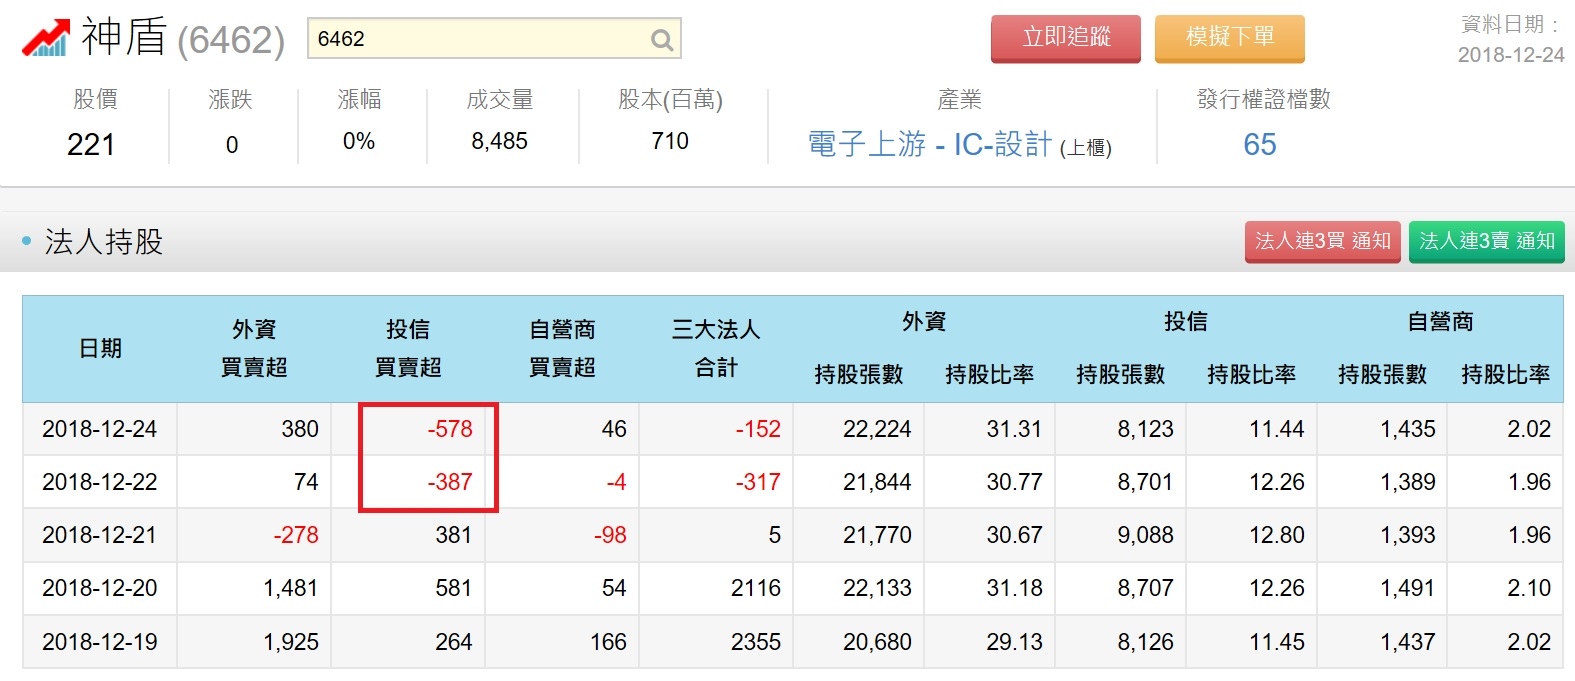1575x681 pixels.
Task: Click the -278 foreign investor value
Action: [296, 535]
